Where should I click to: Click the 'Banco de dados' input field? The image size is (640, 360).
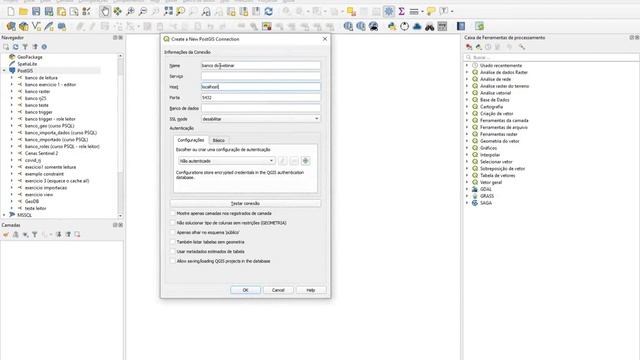pyautogui.click(x=260, y=108)
